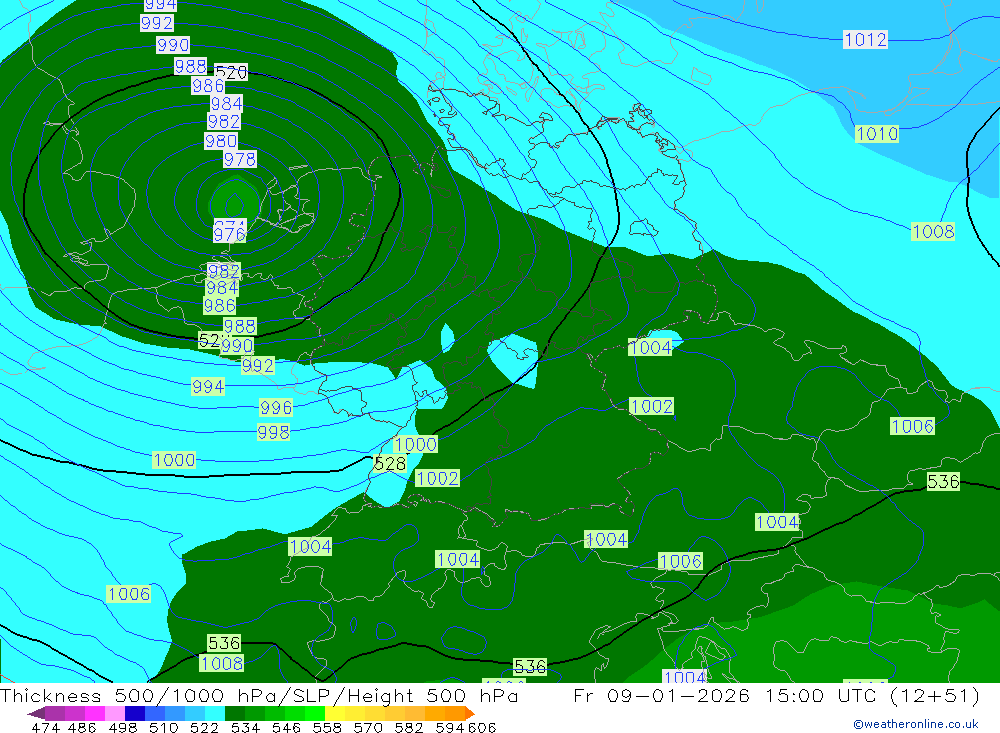Click the 474 value on the color scale
The image size is (1000, 733).
click(x=46, y=727)
